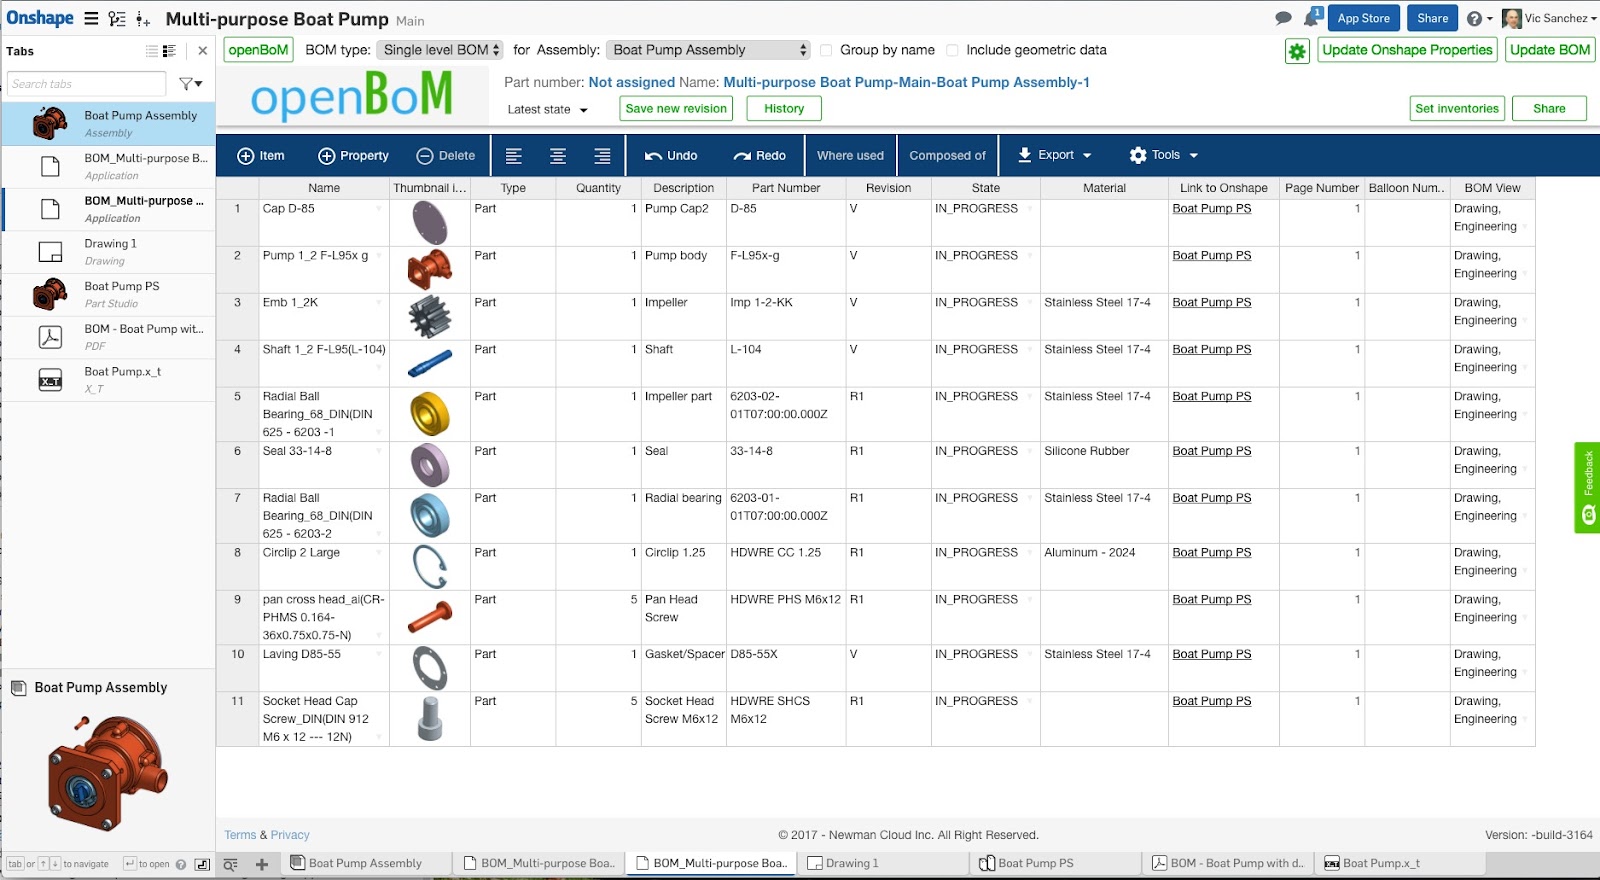Open the notifications bell

click(x=1312, y=17)
